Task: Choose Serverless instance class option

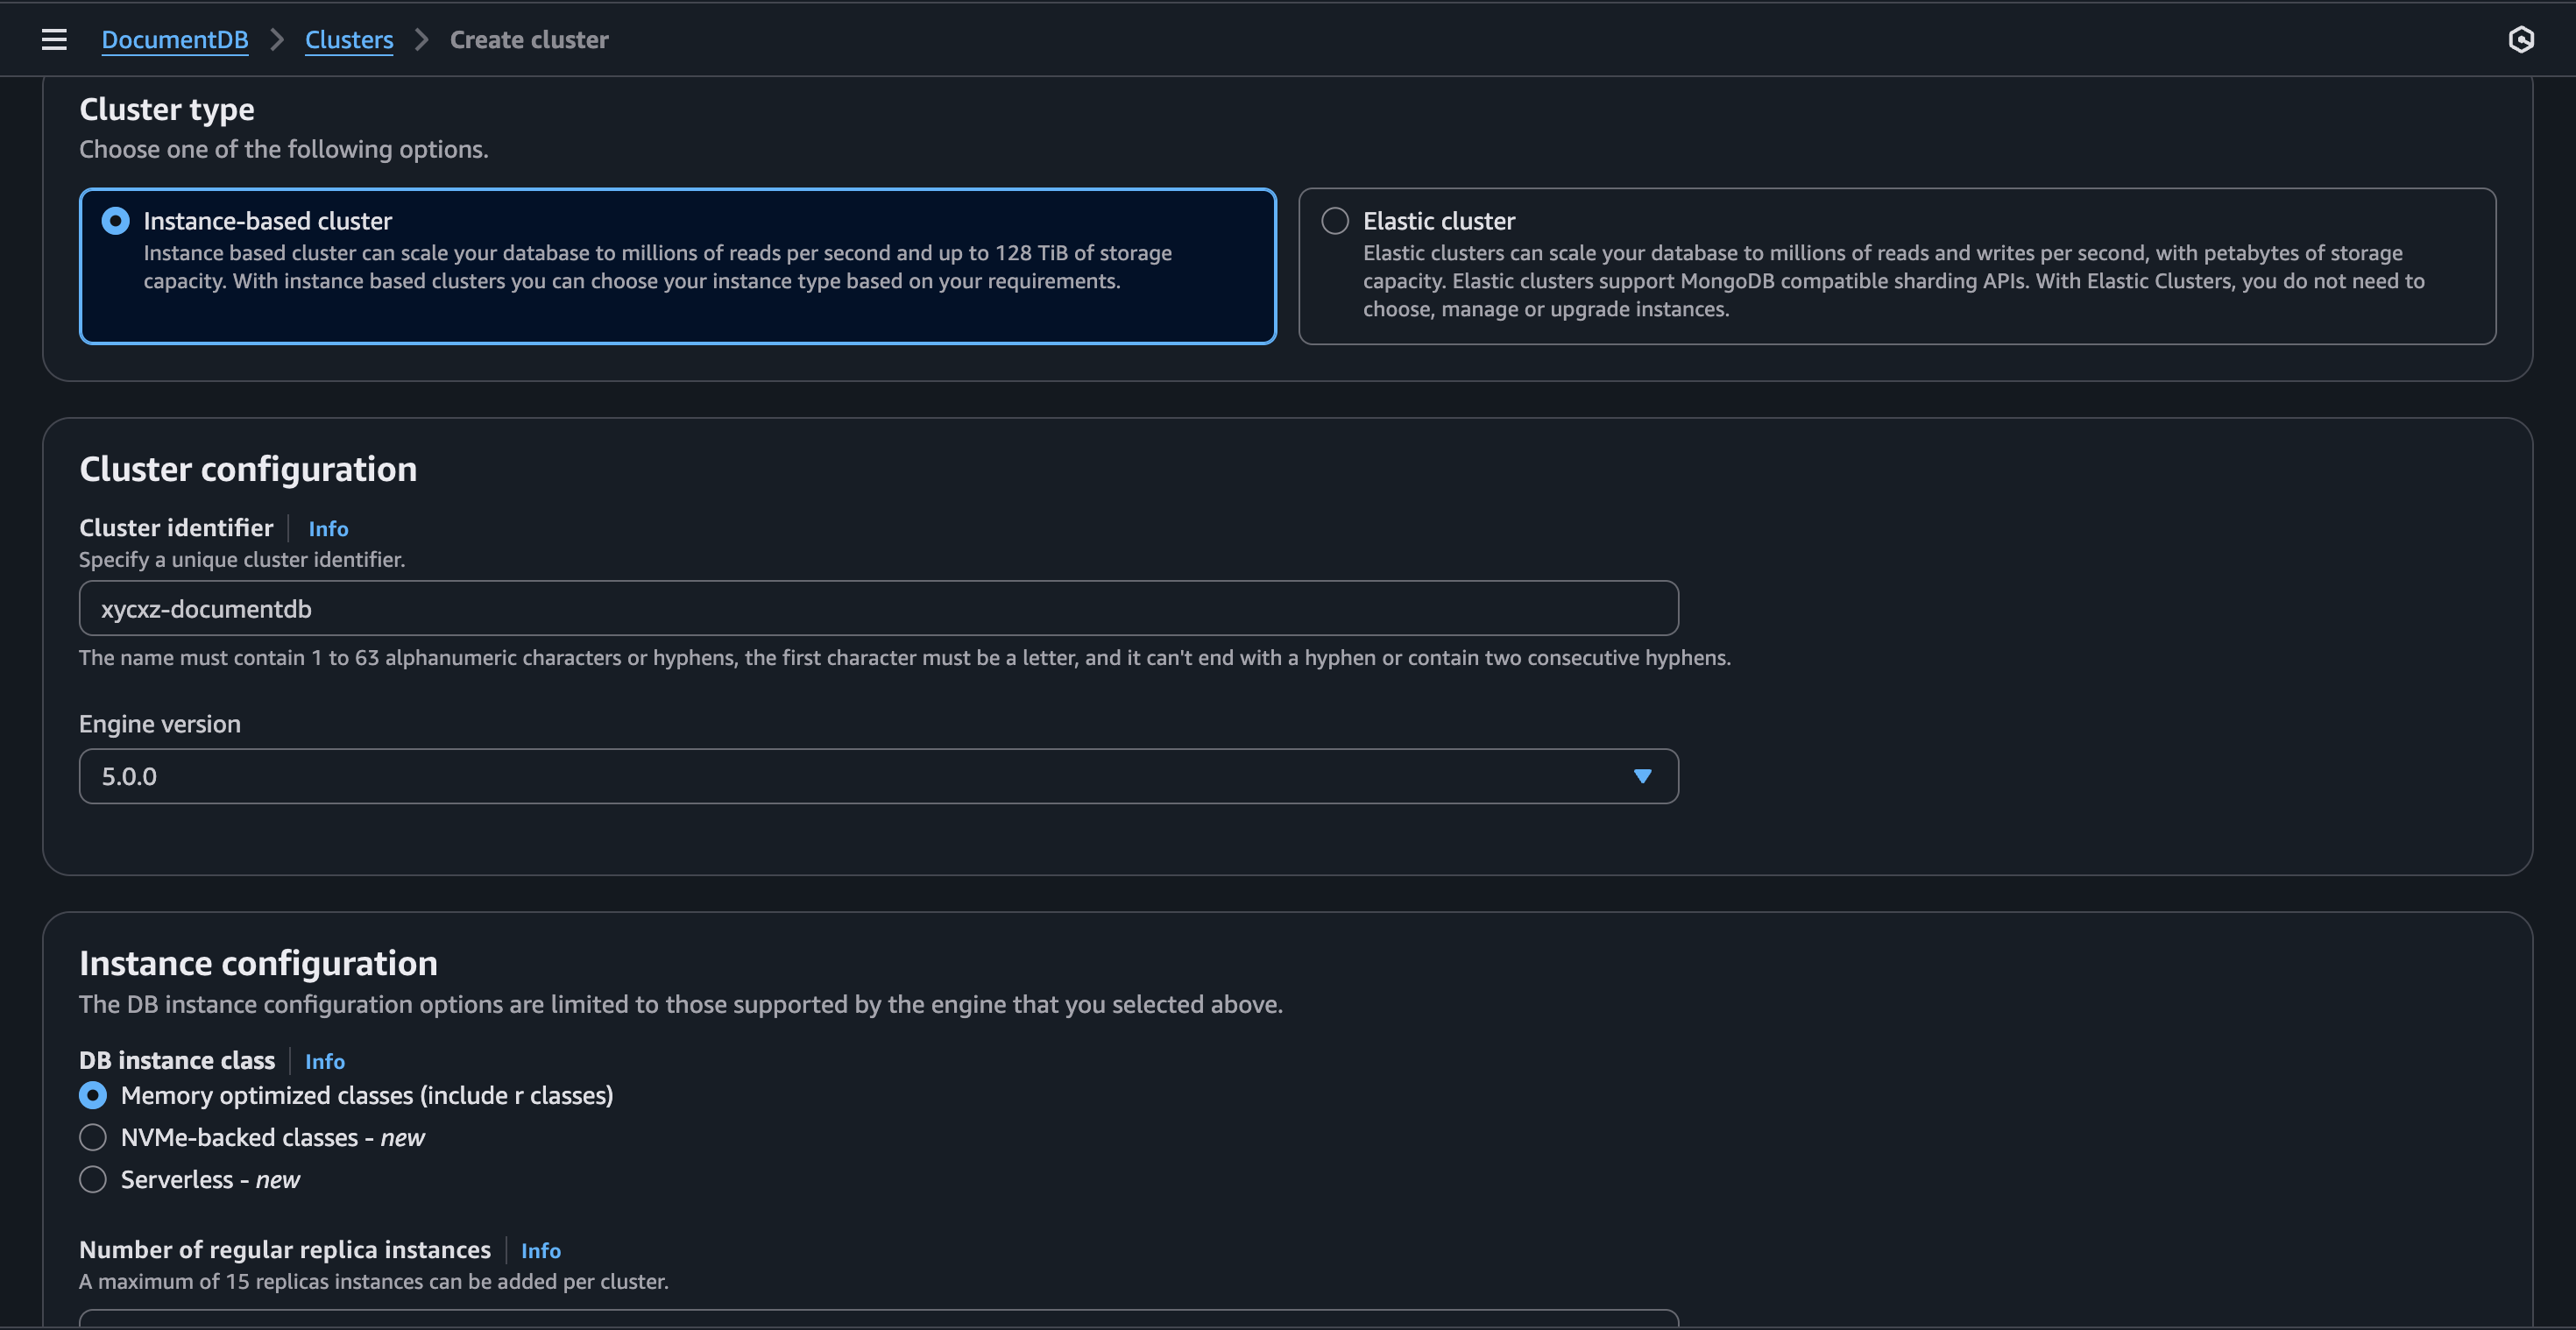Action: pos(93,1180)
